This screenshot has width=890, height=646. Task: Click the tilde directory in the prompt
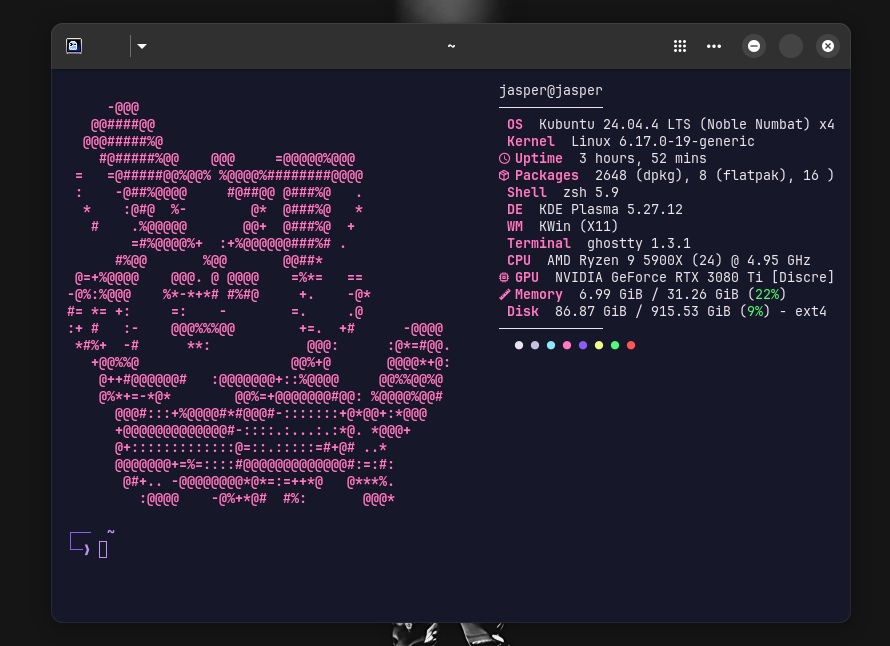tap(111, 532)
